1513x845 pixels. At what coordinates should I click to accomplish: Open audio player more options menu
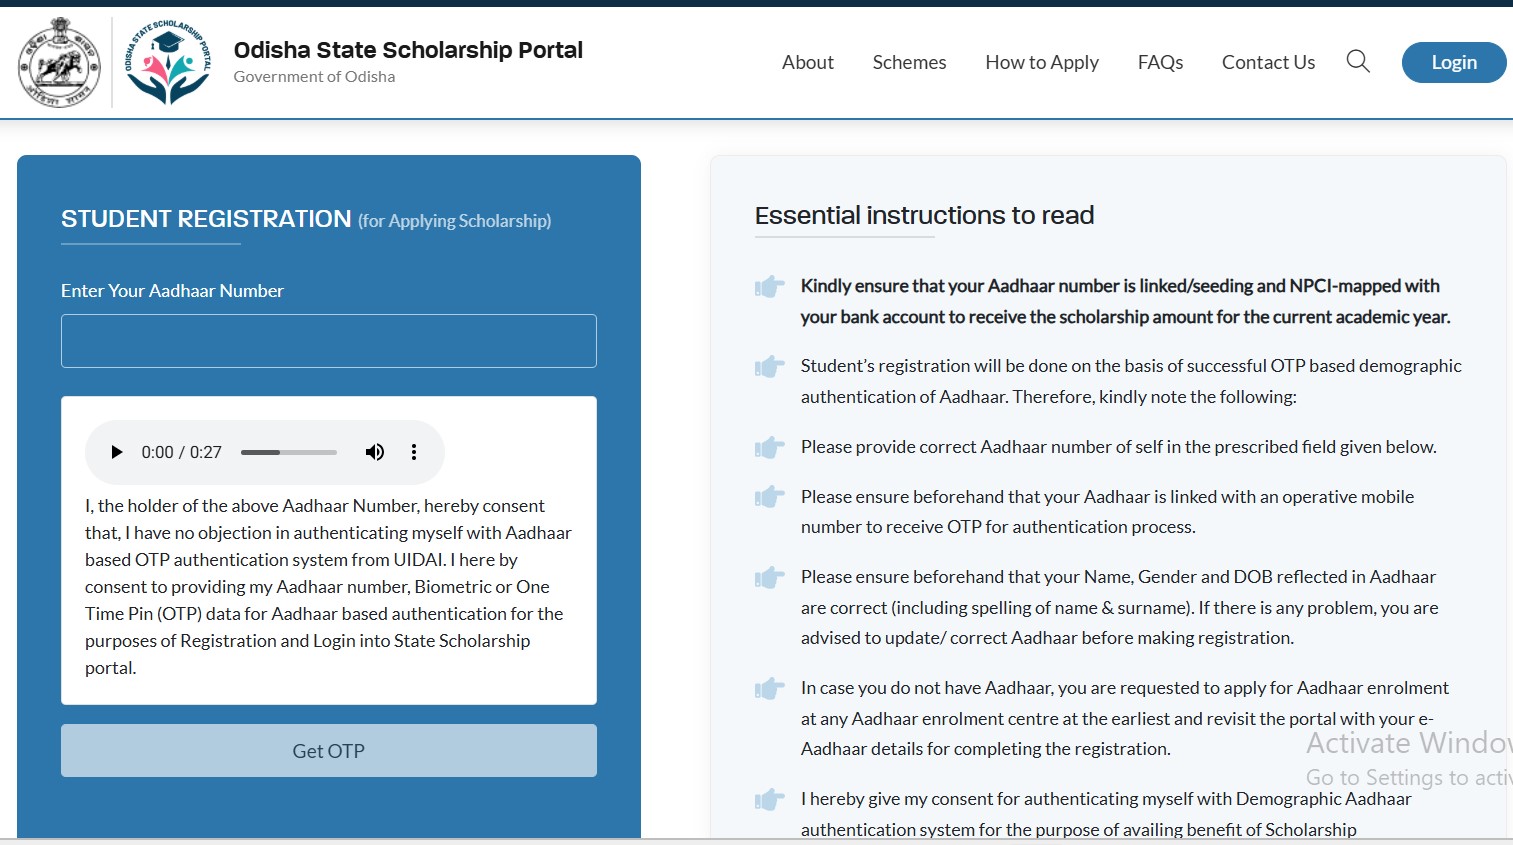point(414,452)
